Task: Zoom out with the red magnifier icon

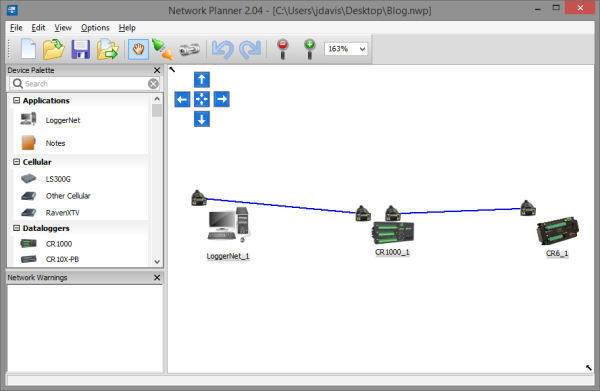Action: pos(283,49)
